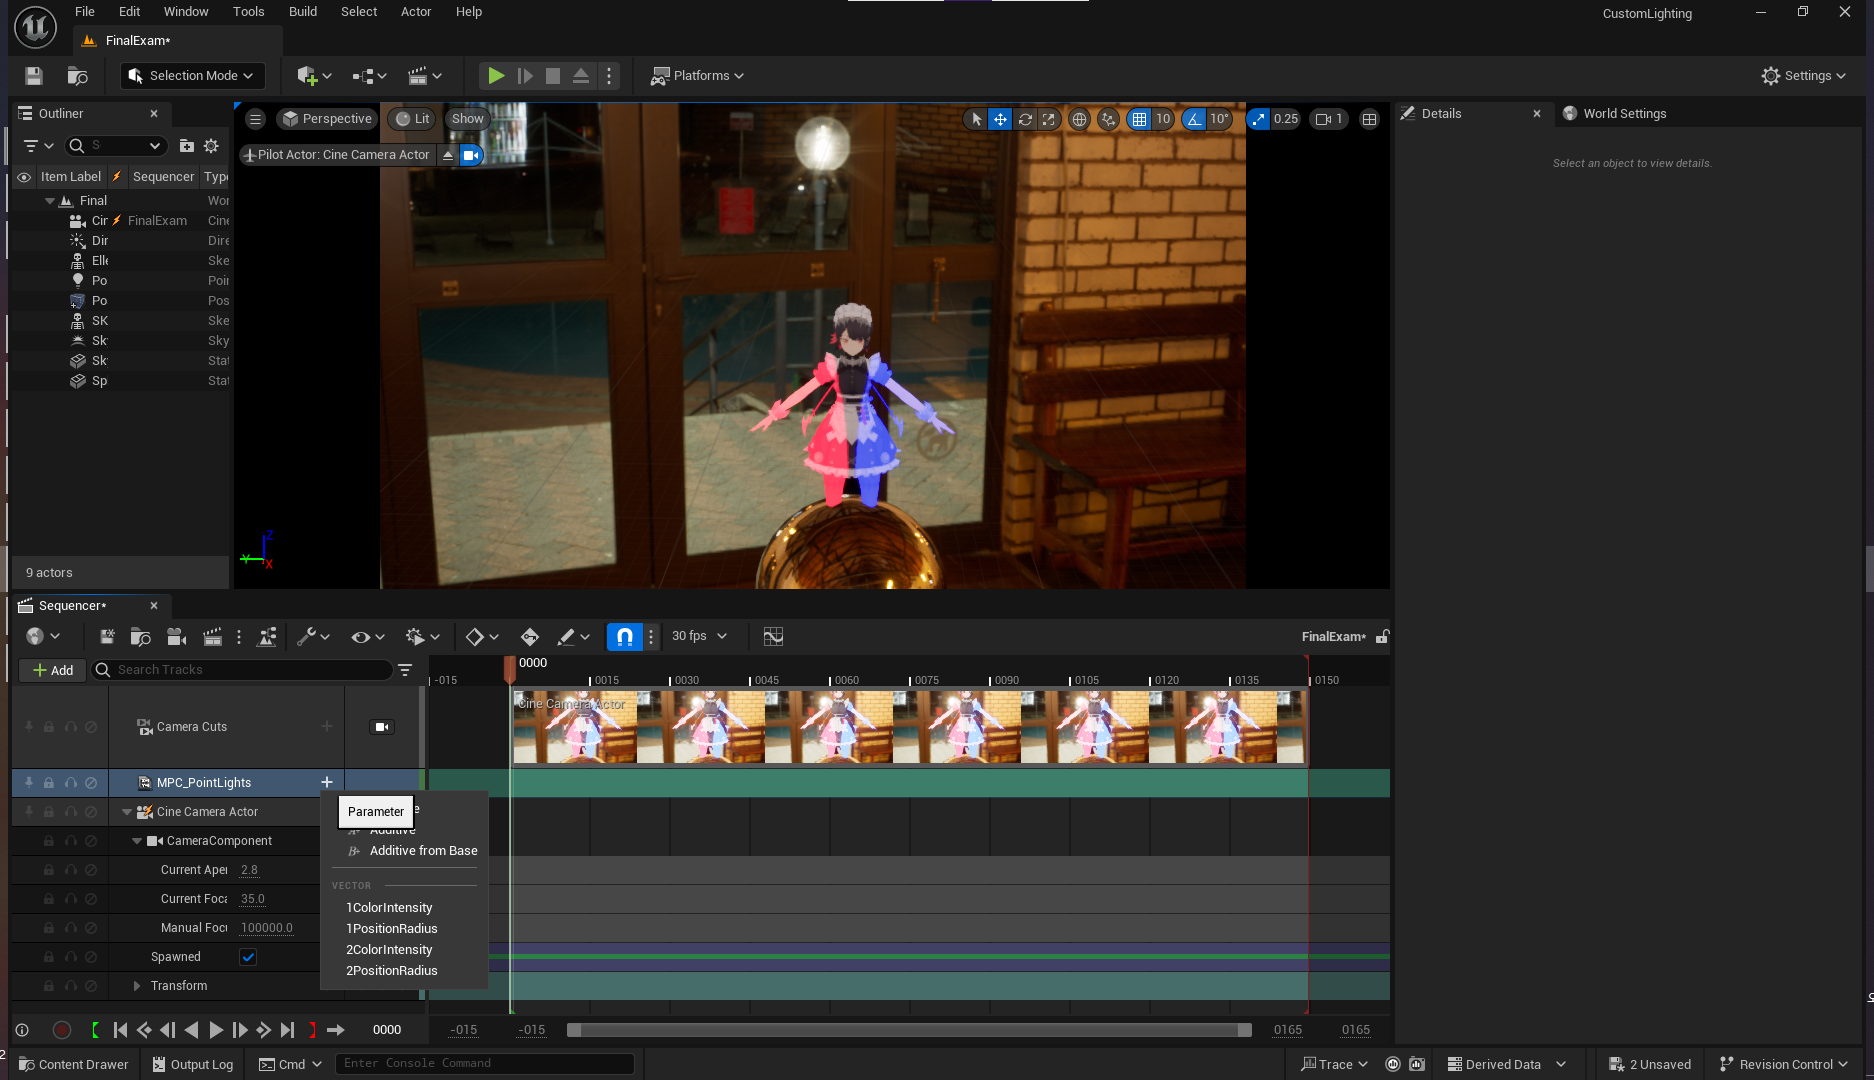Open the Tools menu

[249, 12]
